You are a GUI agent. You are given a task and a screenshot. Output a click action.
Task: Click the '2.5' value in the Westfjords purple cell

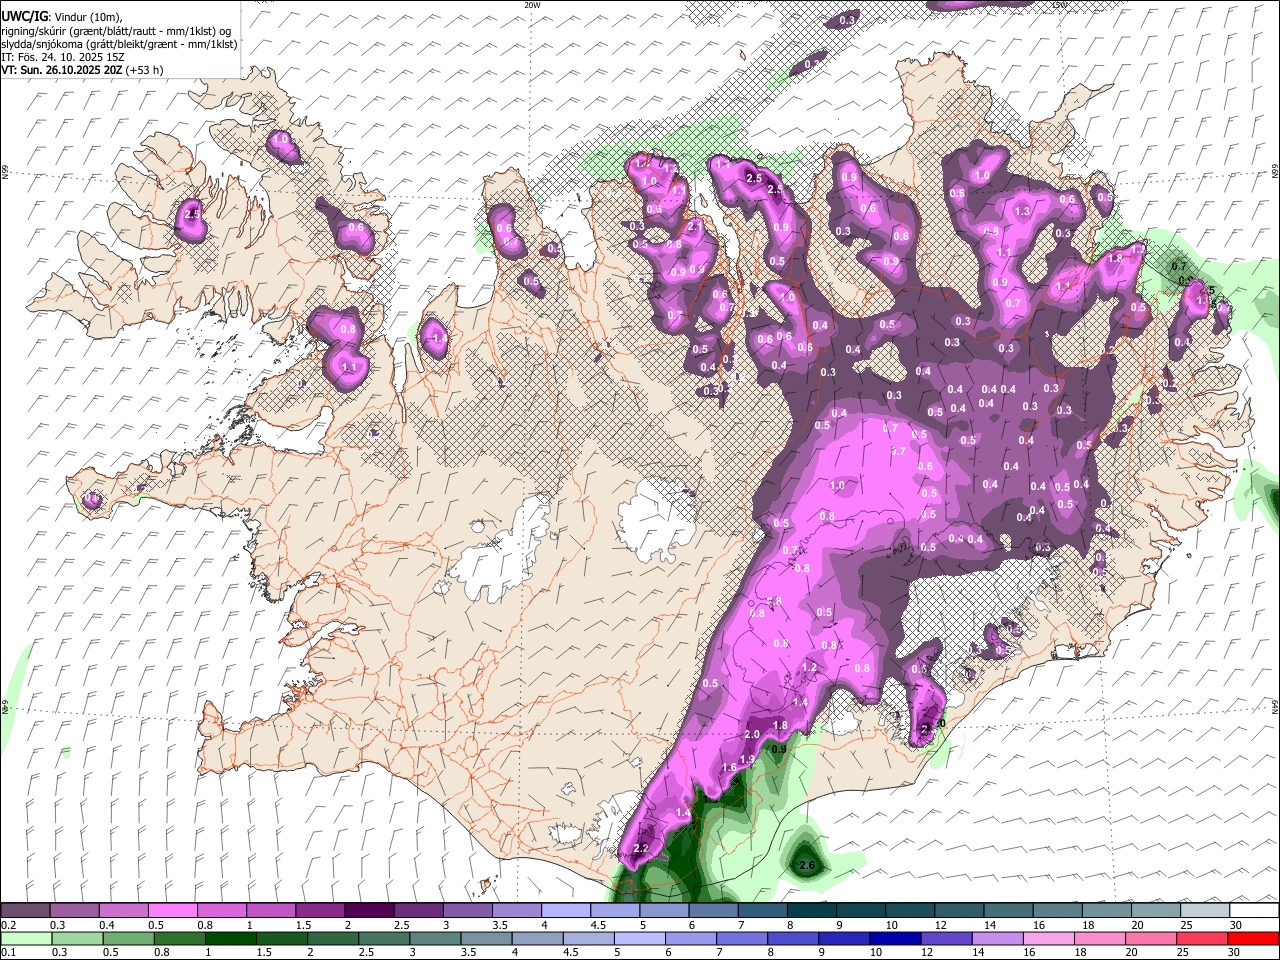pyautogui.click(x=193, y=214)
